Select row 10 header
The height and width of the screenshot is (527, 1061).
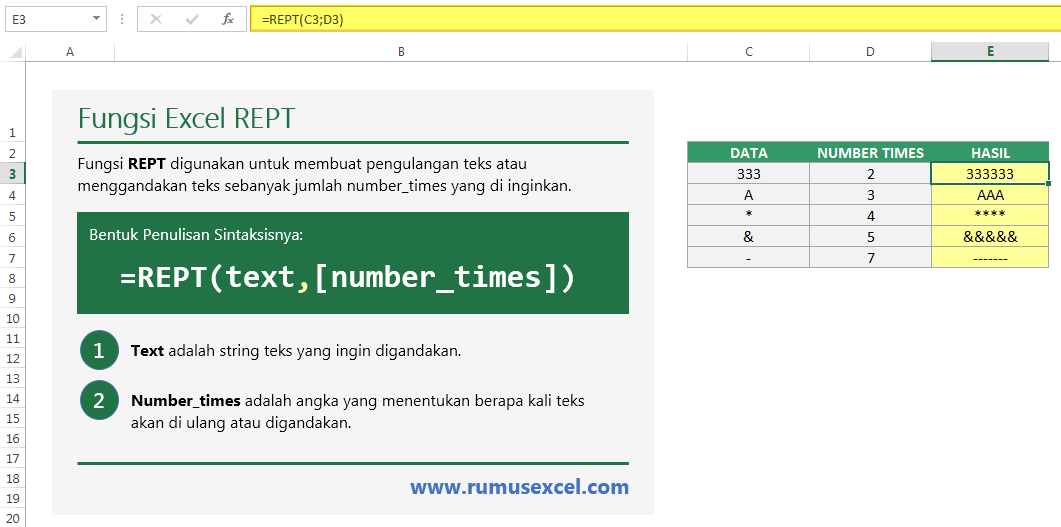pyautogui.click(x=13, y=318)
